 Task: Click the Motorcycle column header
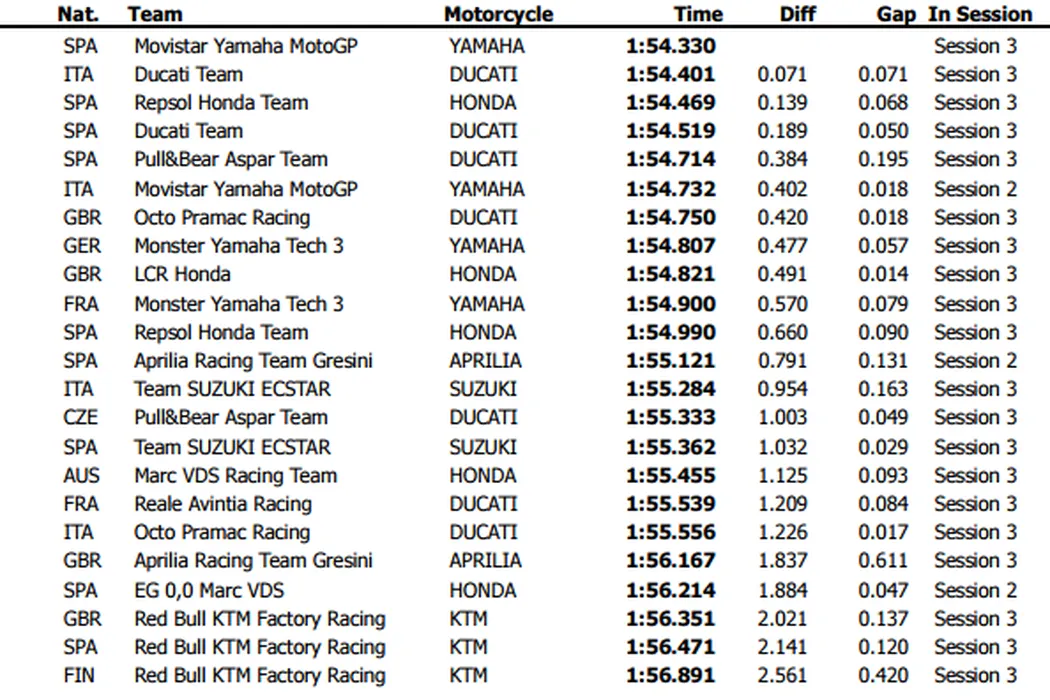498,15
